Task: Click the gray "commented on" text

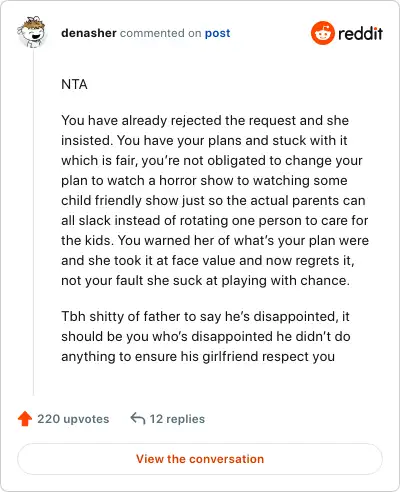Action: 160,33
